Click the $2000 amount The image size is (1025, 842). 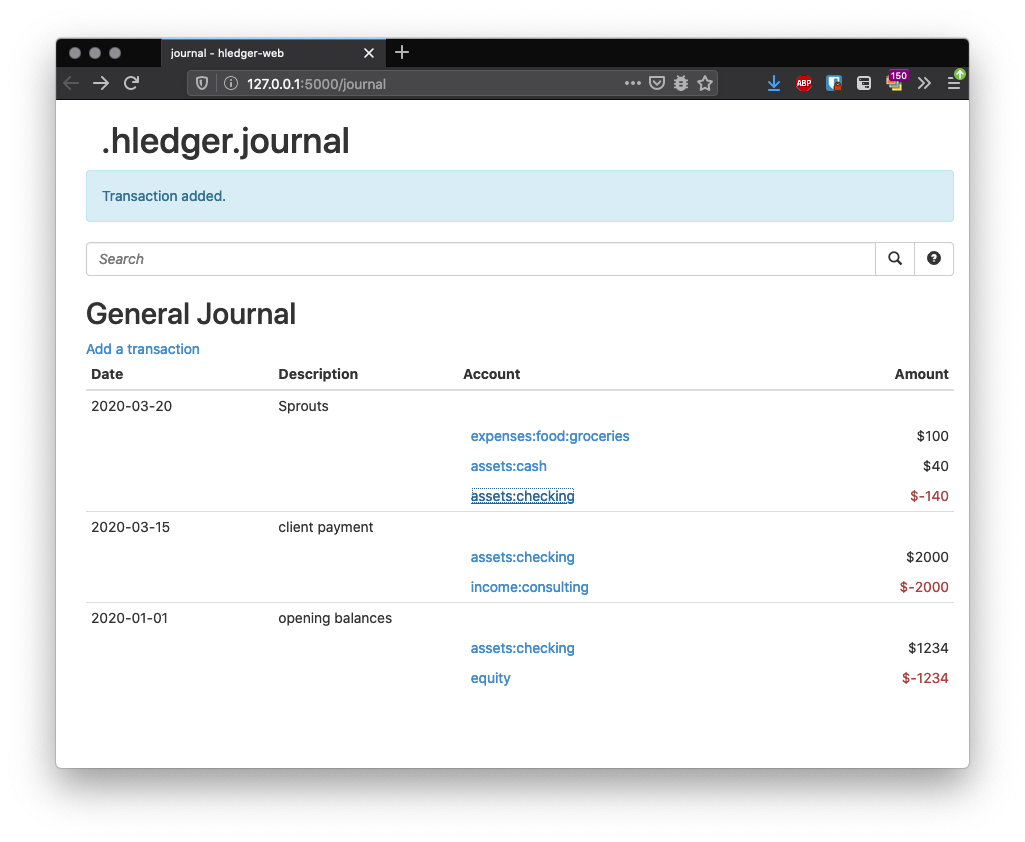point(927,557)
